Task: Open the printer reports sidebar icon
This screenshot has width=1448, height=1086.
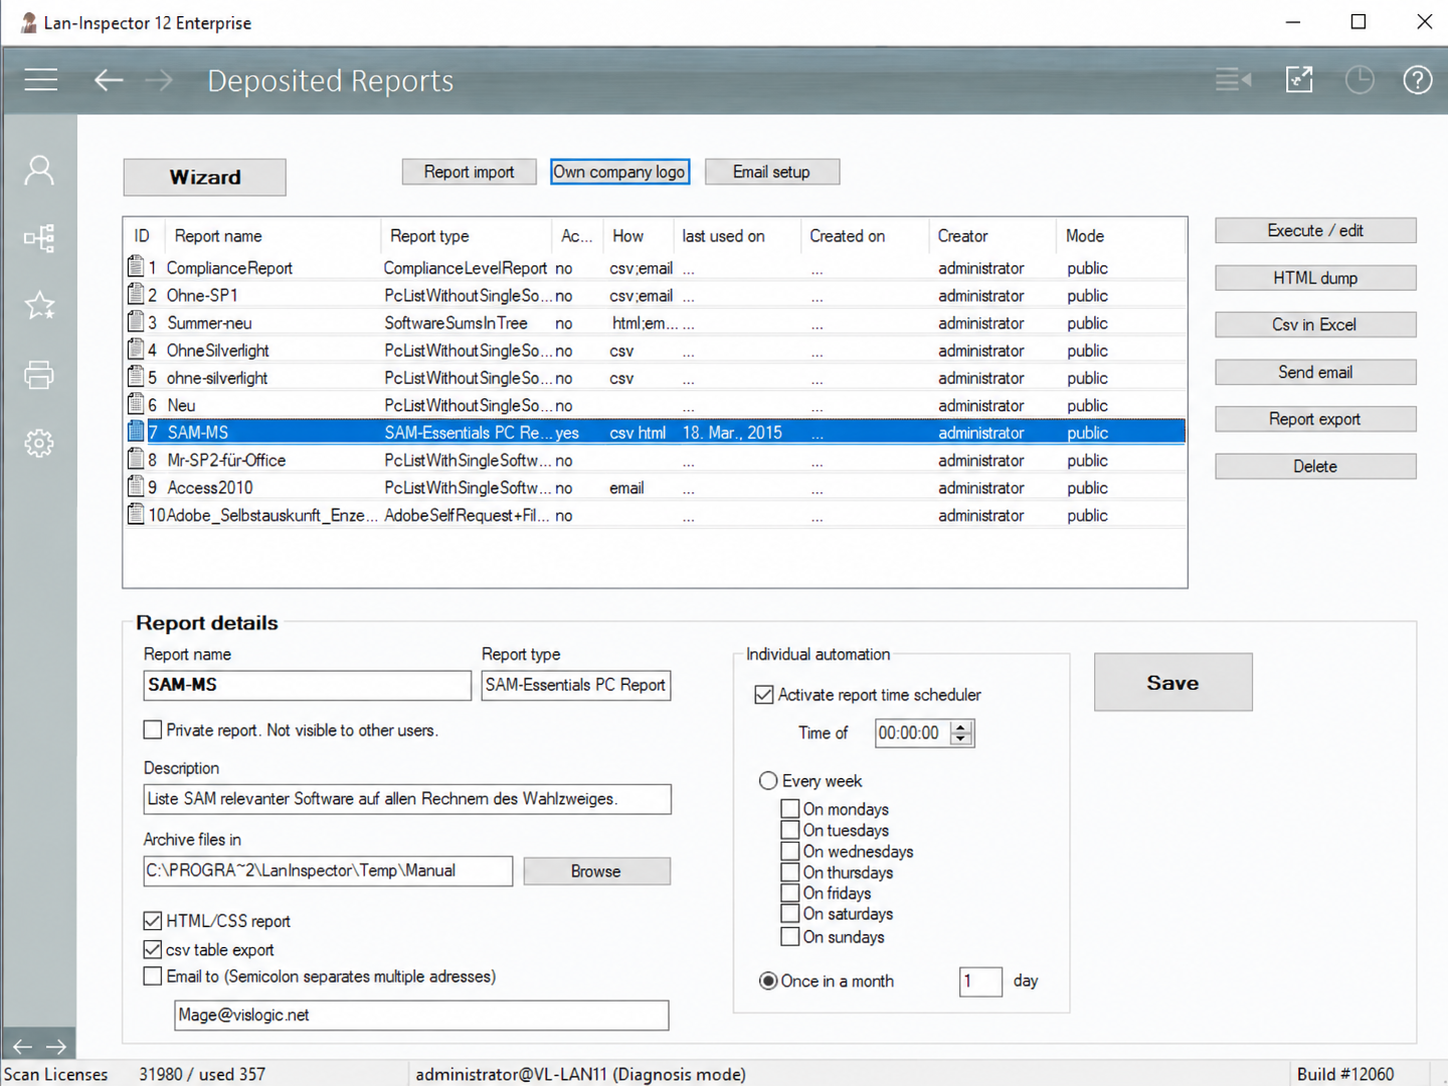Action: tap(39, 374)
